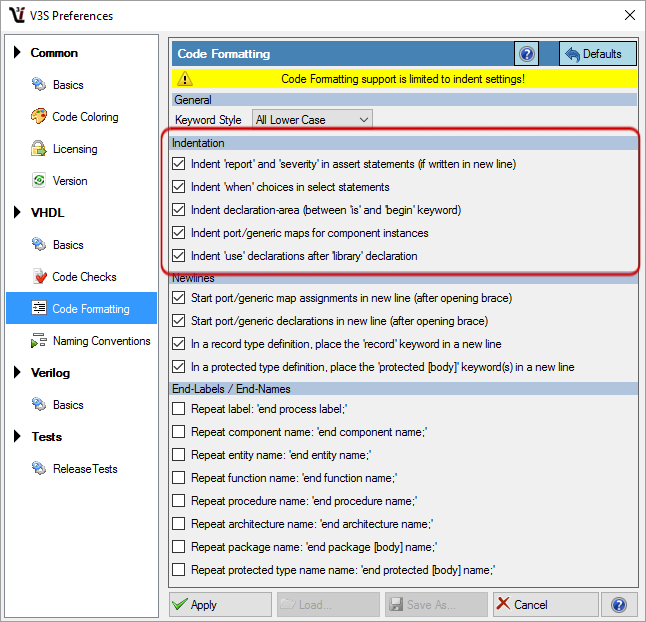Click the red X icon on Cancel

[x=503, y=604]
